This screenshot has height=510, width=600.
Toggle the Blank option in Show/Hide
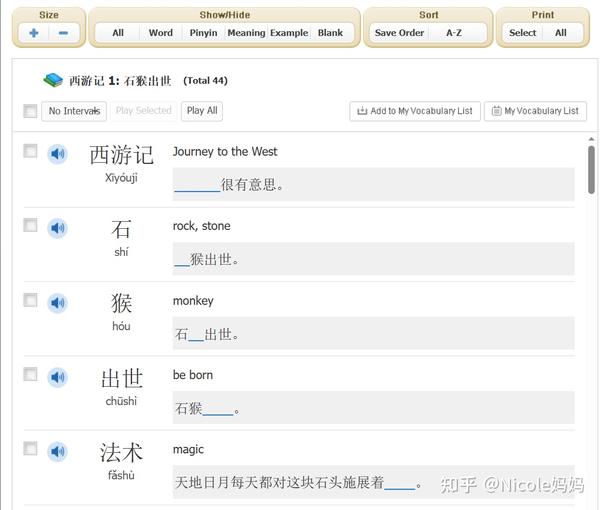(330, 33)
